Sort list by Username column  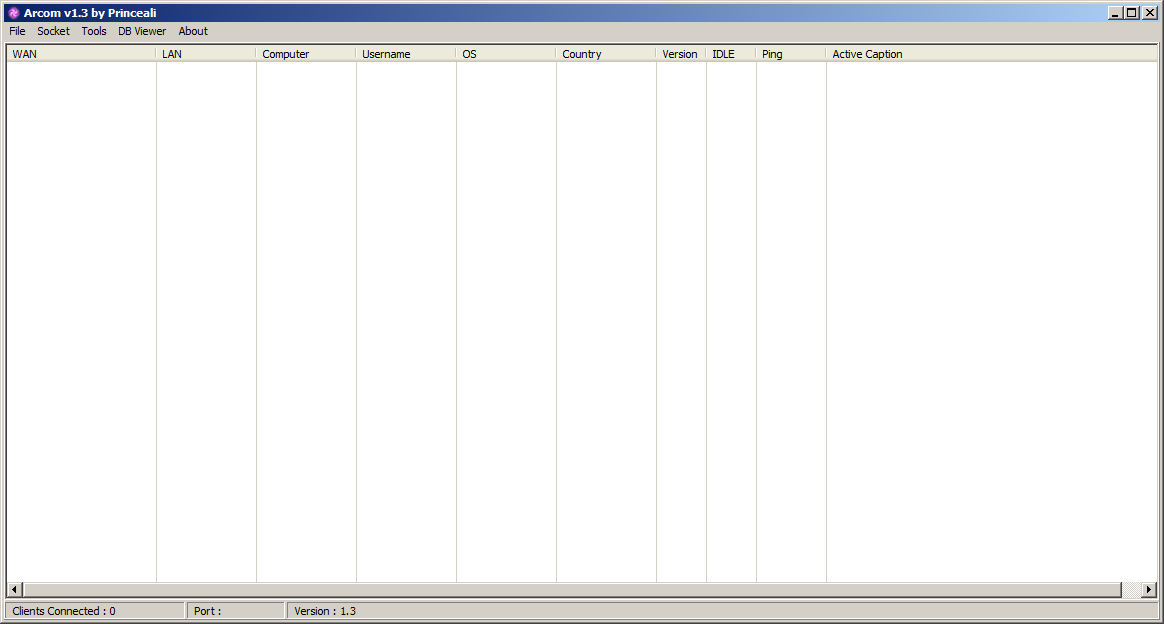coord(406,54)
